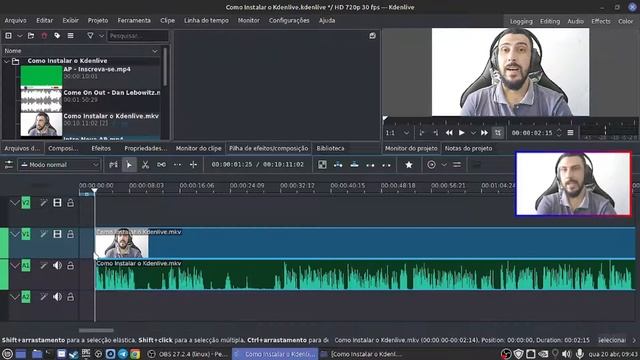Collapse track A1 chevron
The width and height of the screenshot is (640, 360).
15,265
